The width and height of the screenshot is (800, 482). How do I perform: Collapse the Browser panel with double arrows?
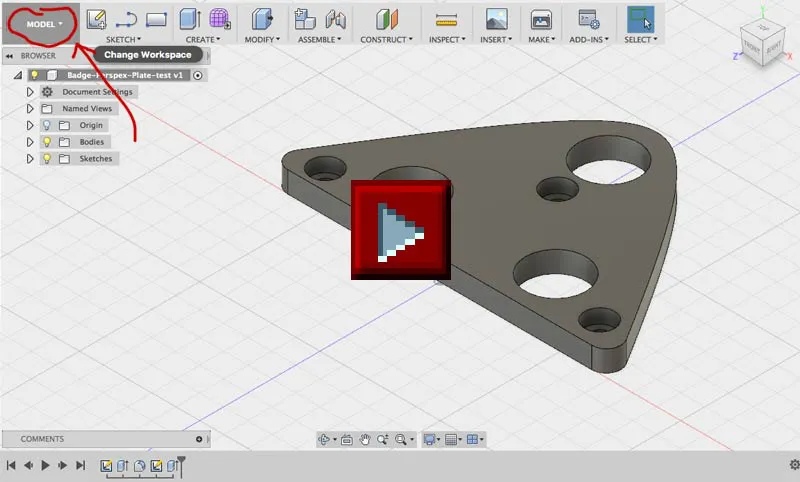[x=10, y=56]
